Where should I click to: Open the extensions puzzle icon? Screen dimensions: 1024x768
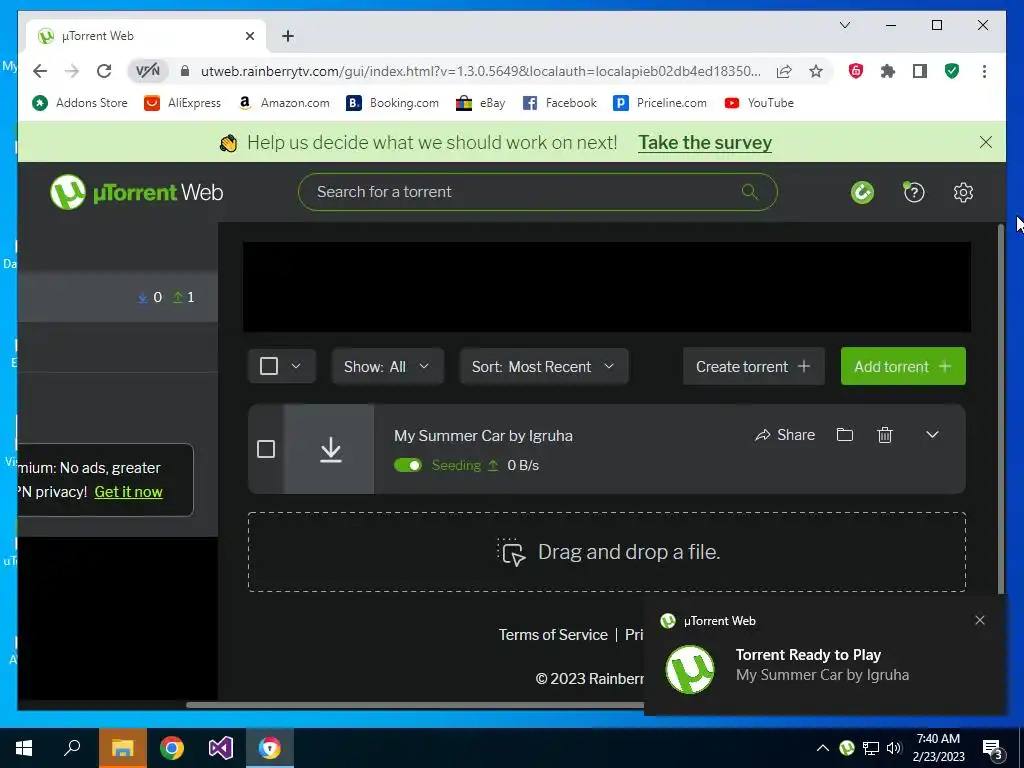click(x=888, y=71)
